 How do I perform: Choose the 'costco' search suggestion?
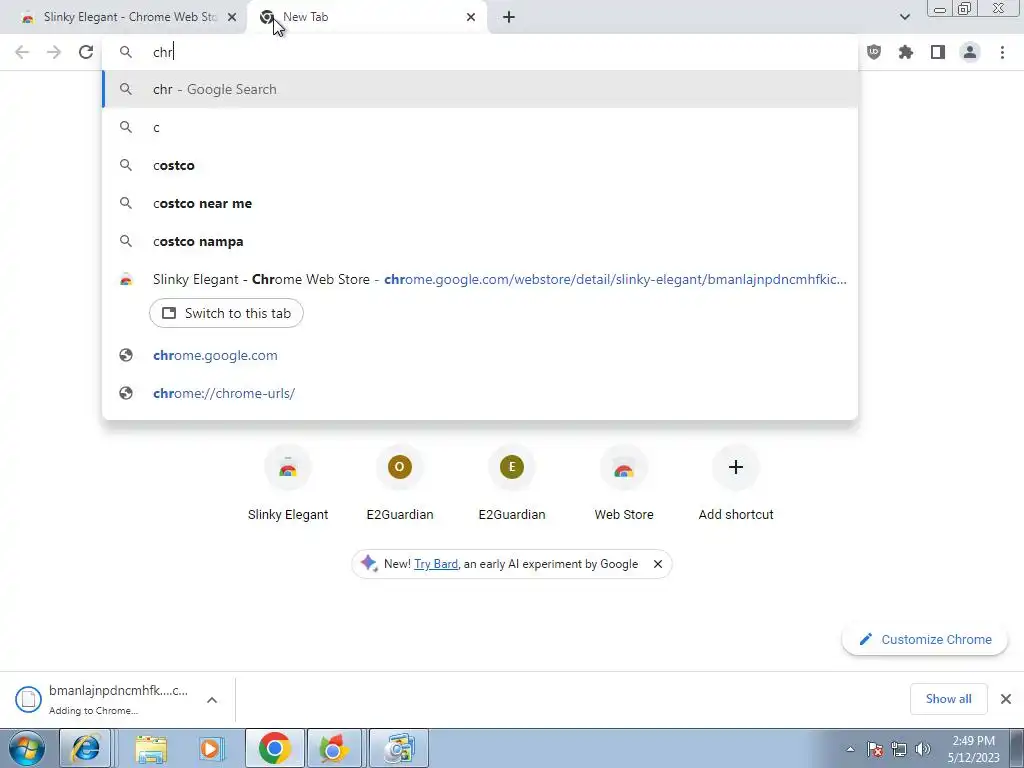480,165
